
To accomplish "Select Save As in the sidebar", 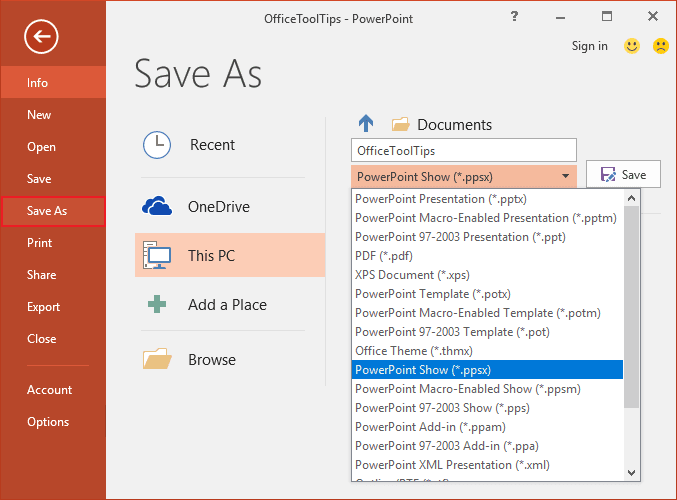I will [x=53, y=211].
